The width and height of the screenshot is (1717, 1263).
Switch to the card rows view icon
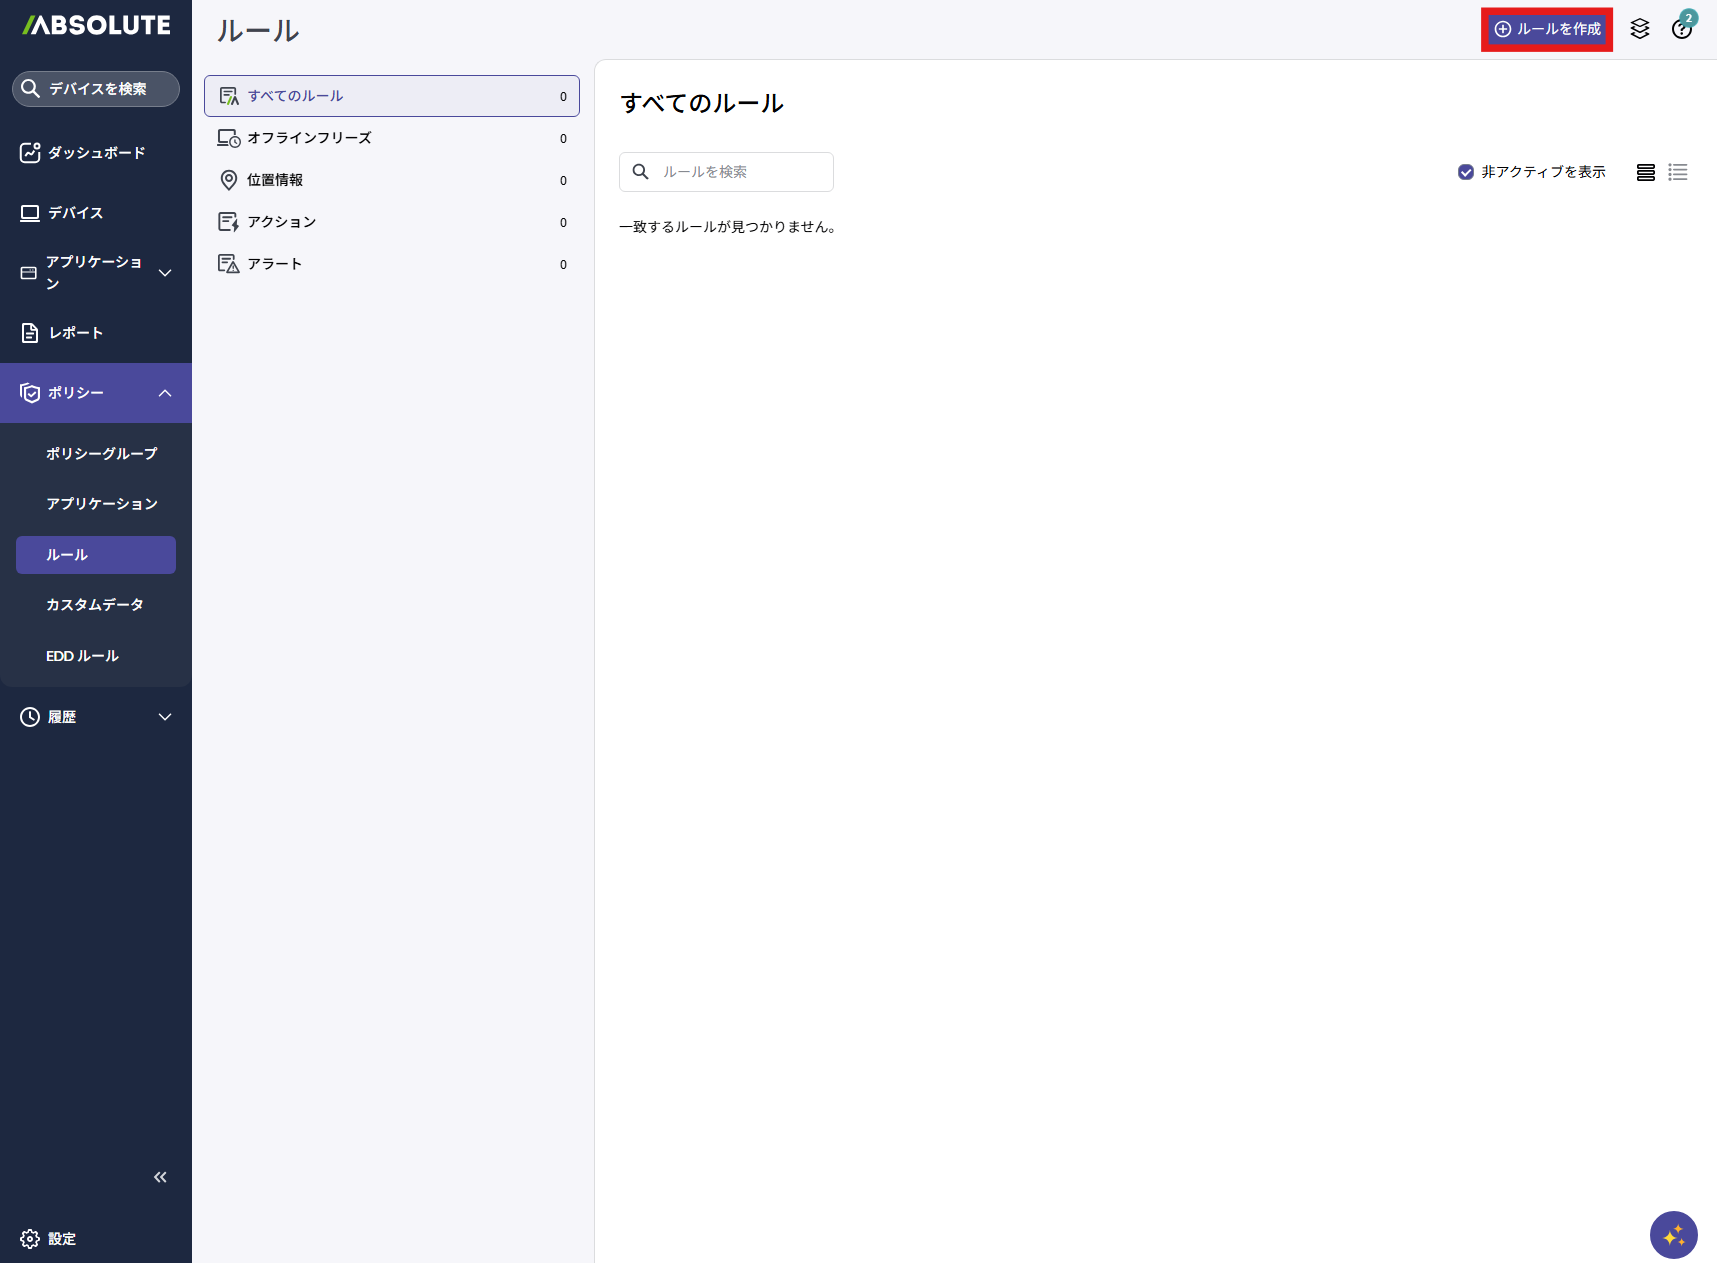(x=1646, y=172)
